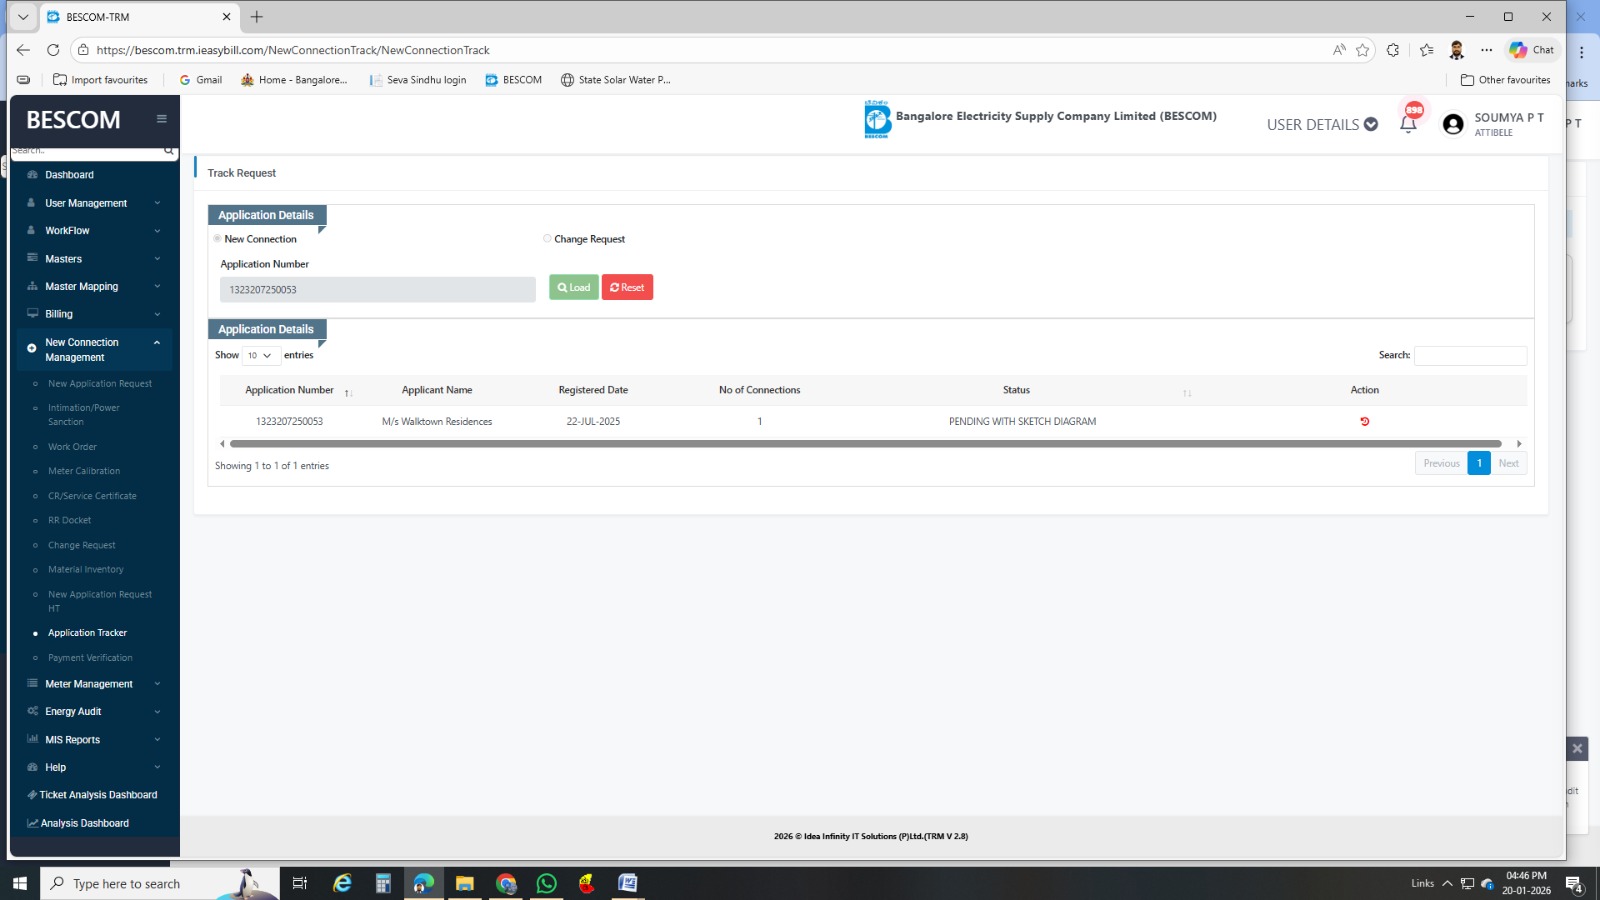
Task: Open WhatsApp from the taskbar
Action: tap(546, 883)
